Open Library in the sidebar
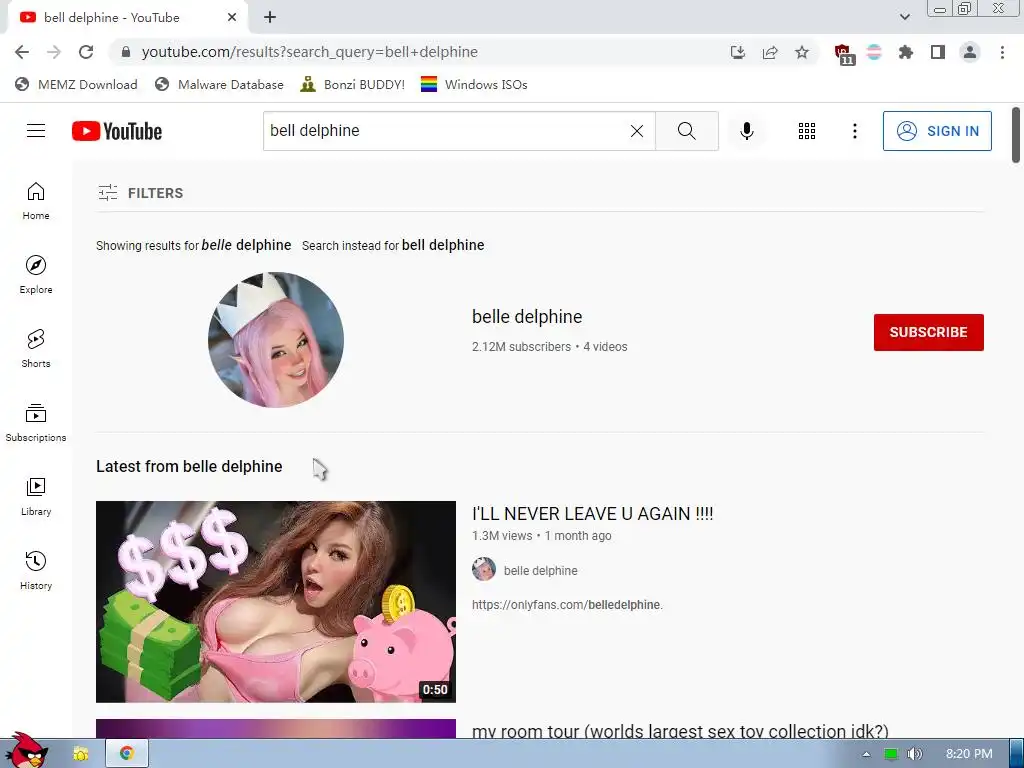Screen dimensions: 1024x768 36,497
